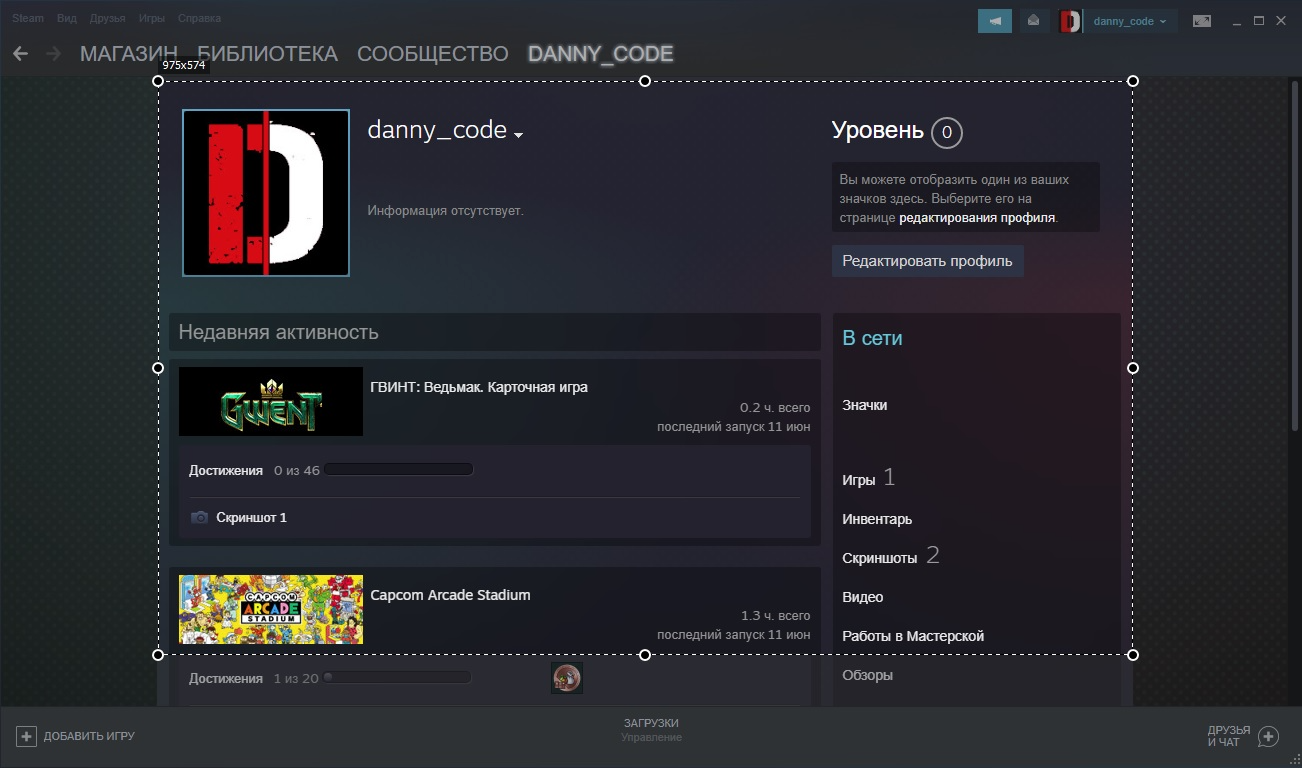Screen dimensions: 1302x768
Task: Click the back navigation arrow
Action: point(20,54)
